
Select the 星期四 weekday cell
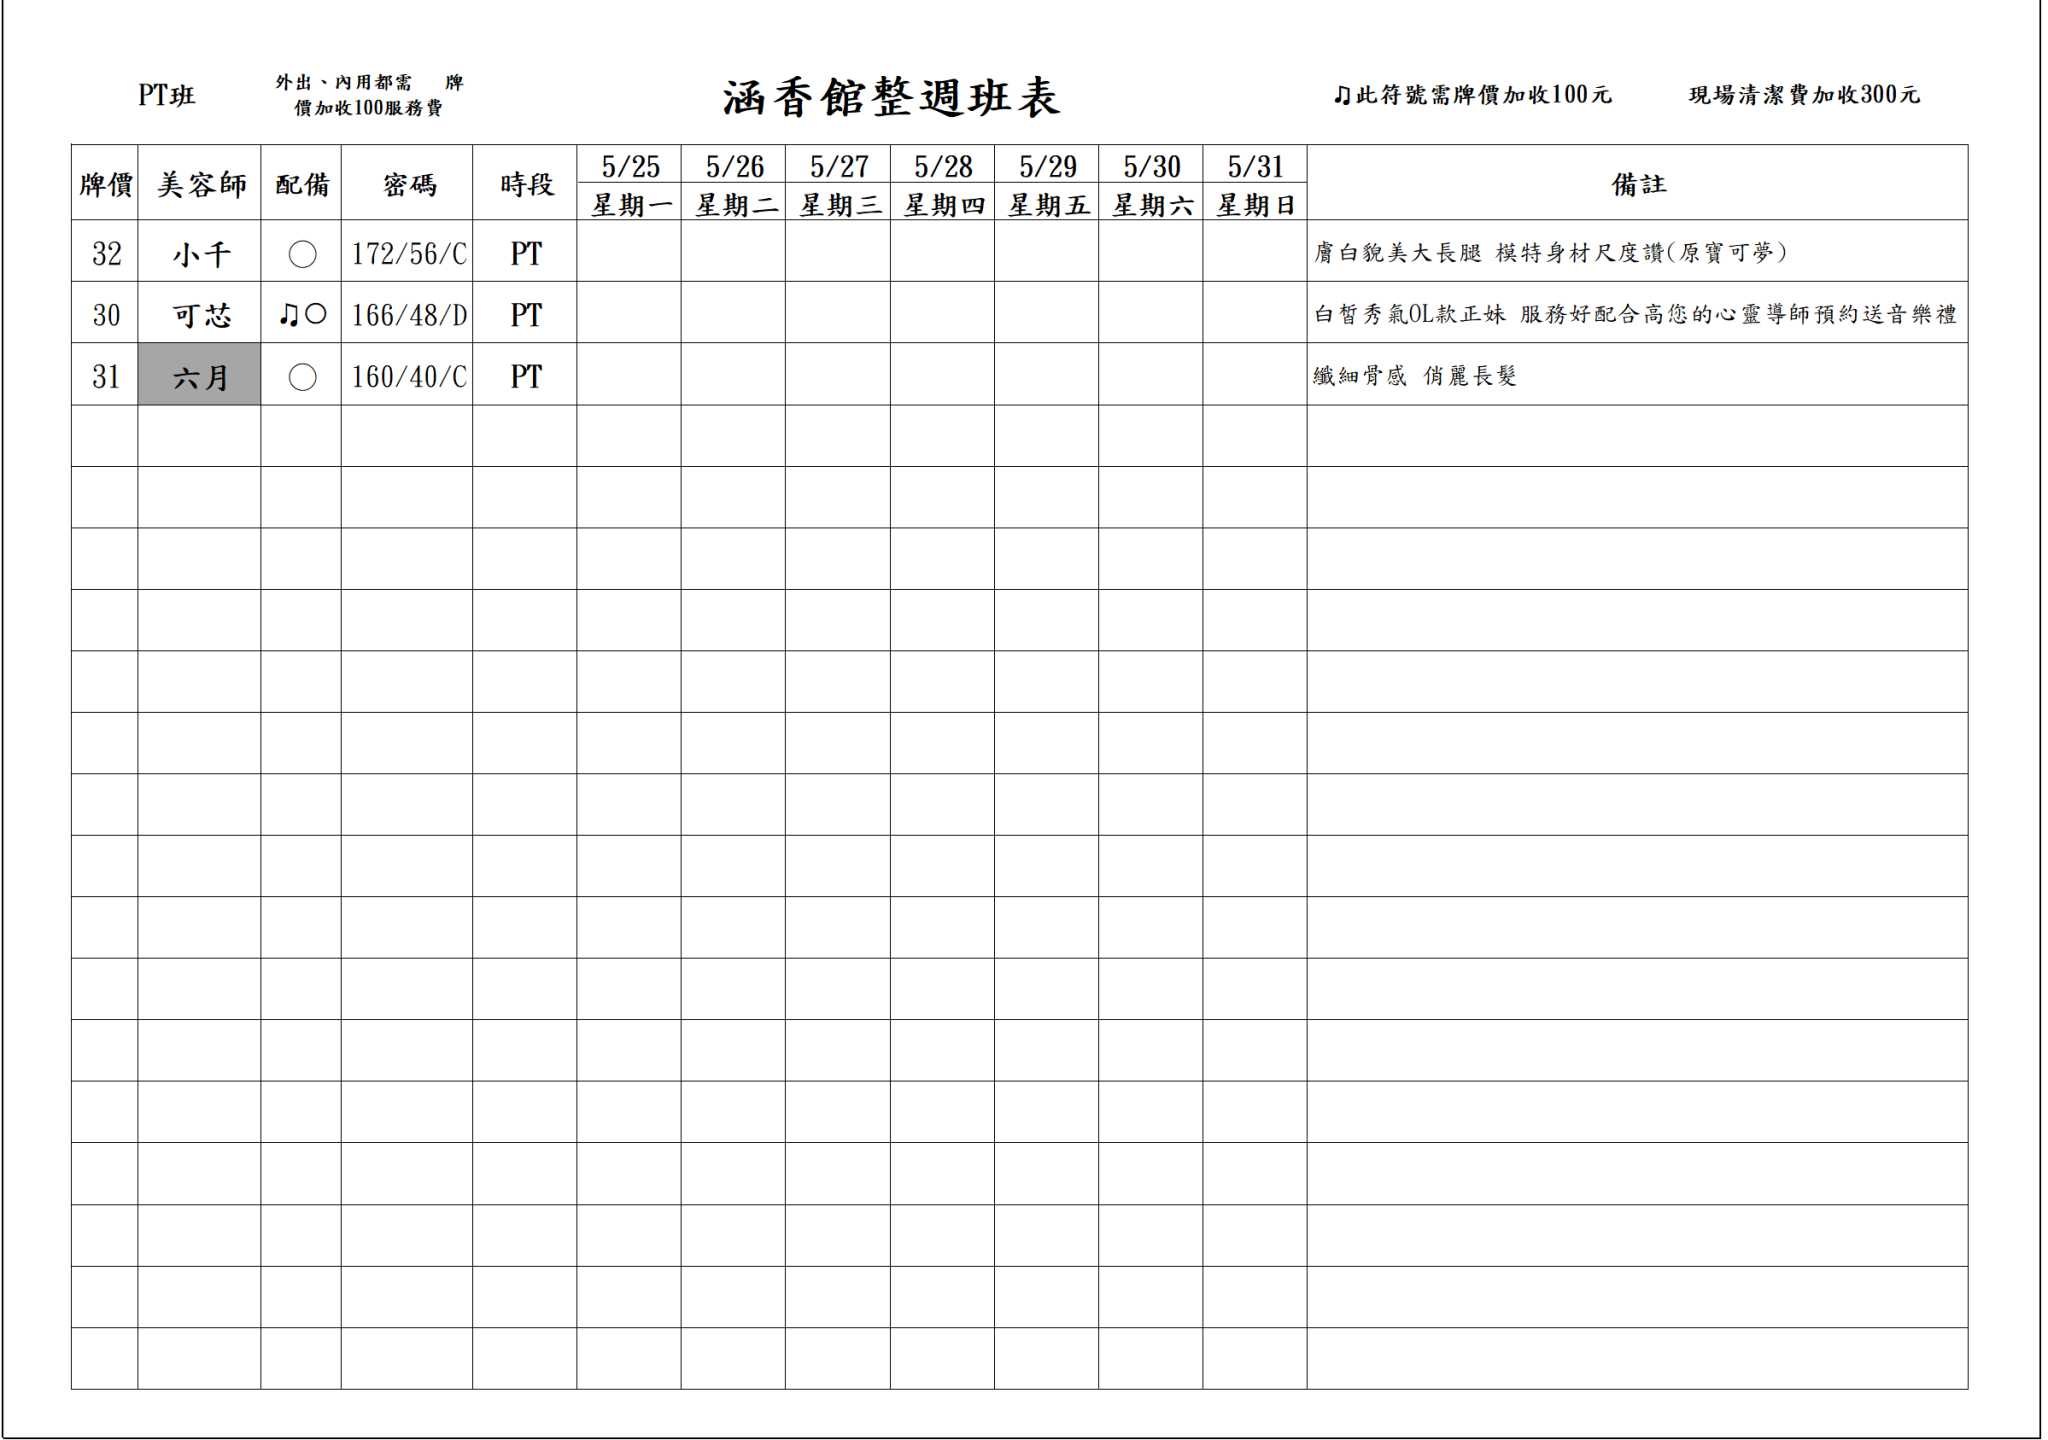pyautogui.click(x=943, y=203)
